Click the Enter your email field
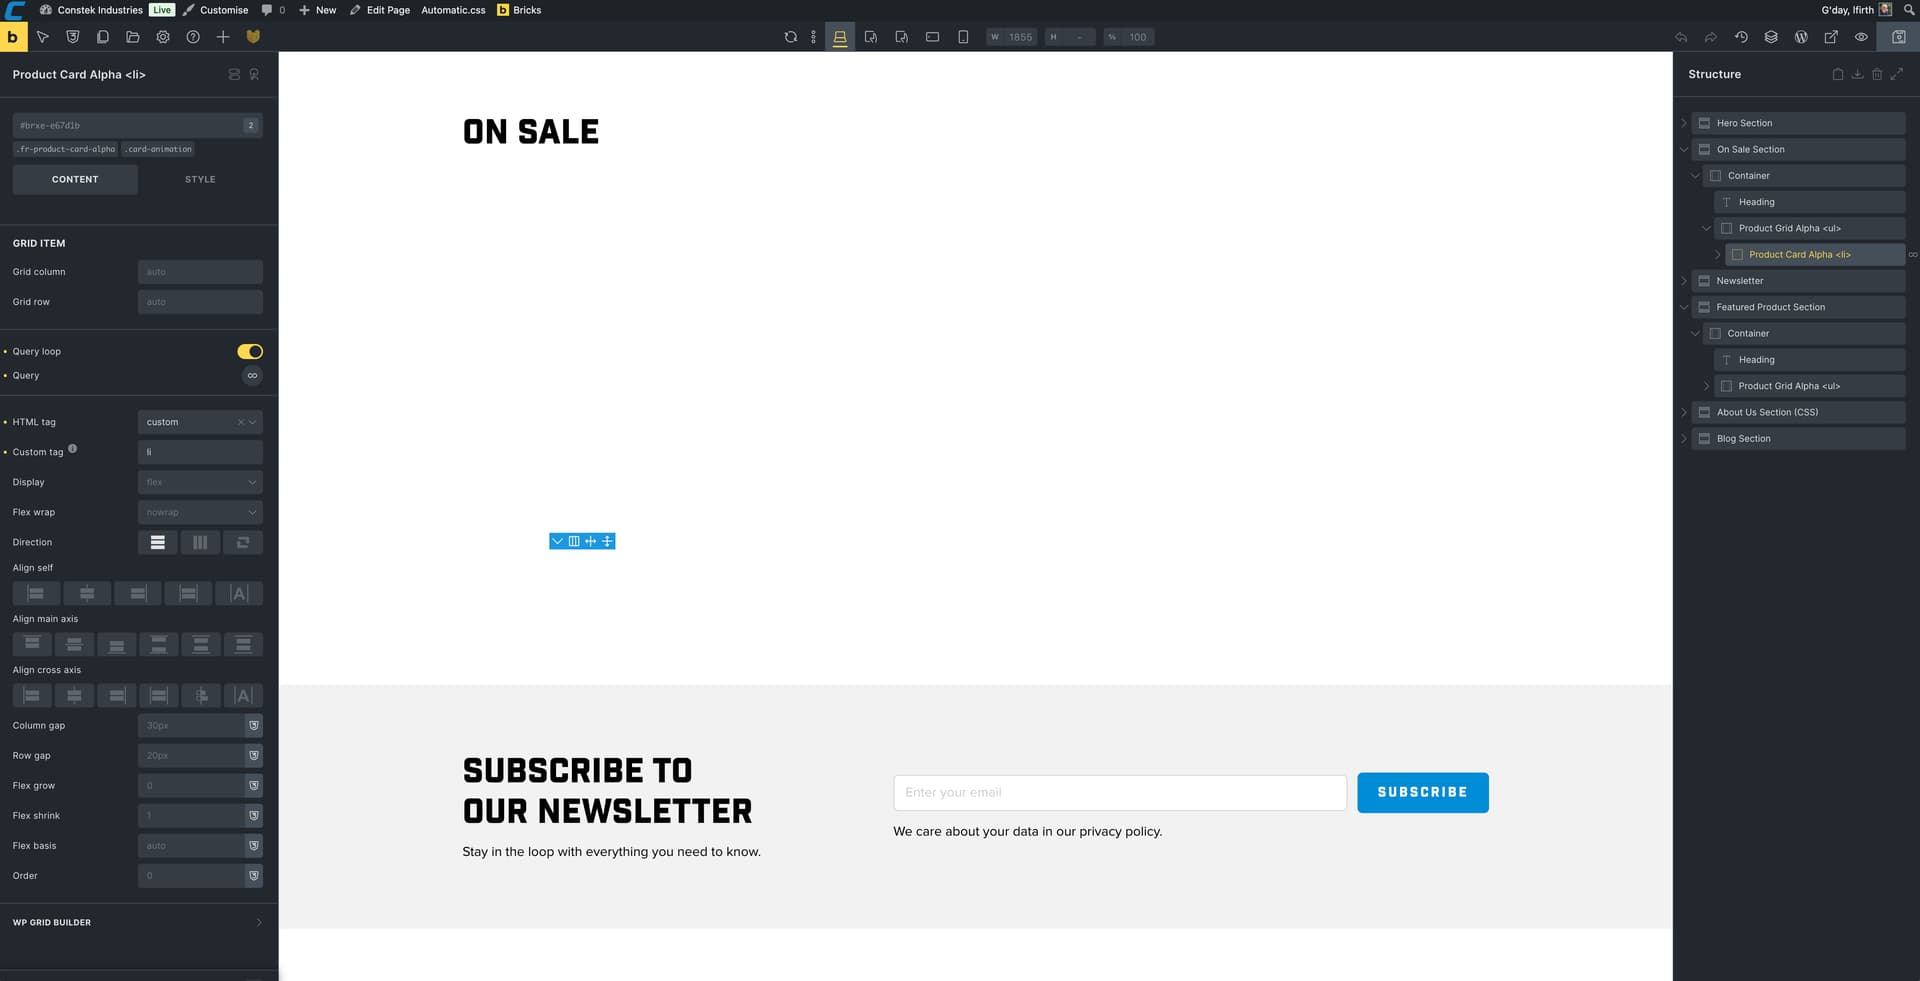 (x=1119, y=792)
